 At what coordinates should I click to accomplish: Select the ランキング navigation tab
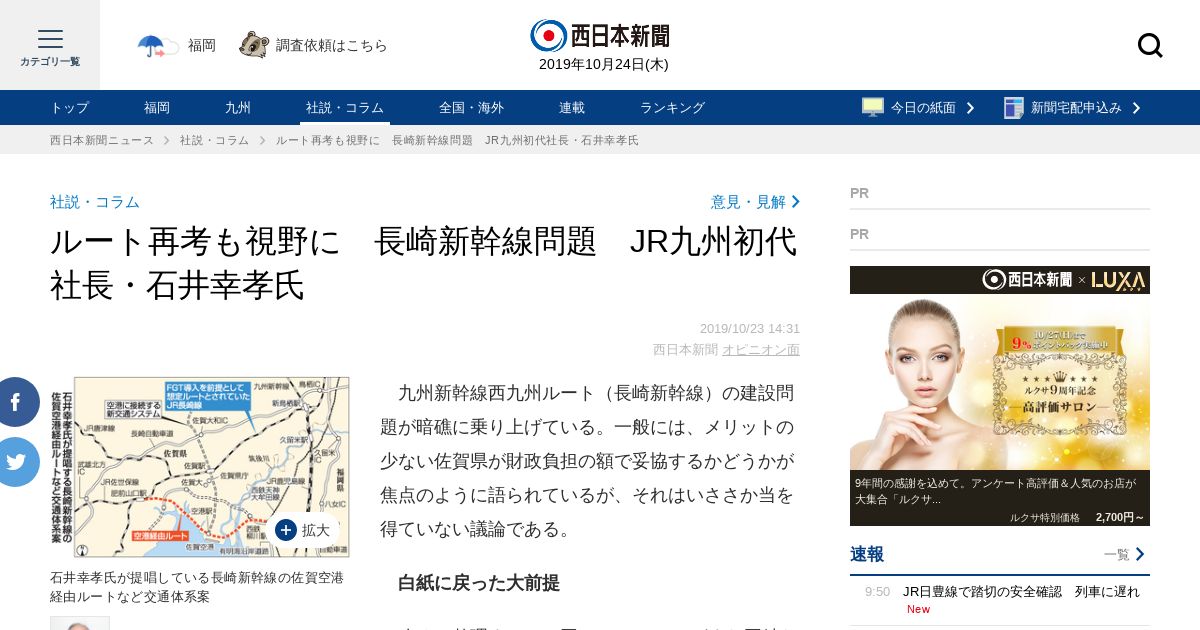pyautogui.click(x=673, y=107)
